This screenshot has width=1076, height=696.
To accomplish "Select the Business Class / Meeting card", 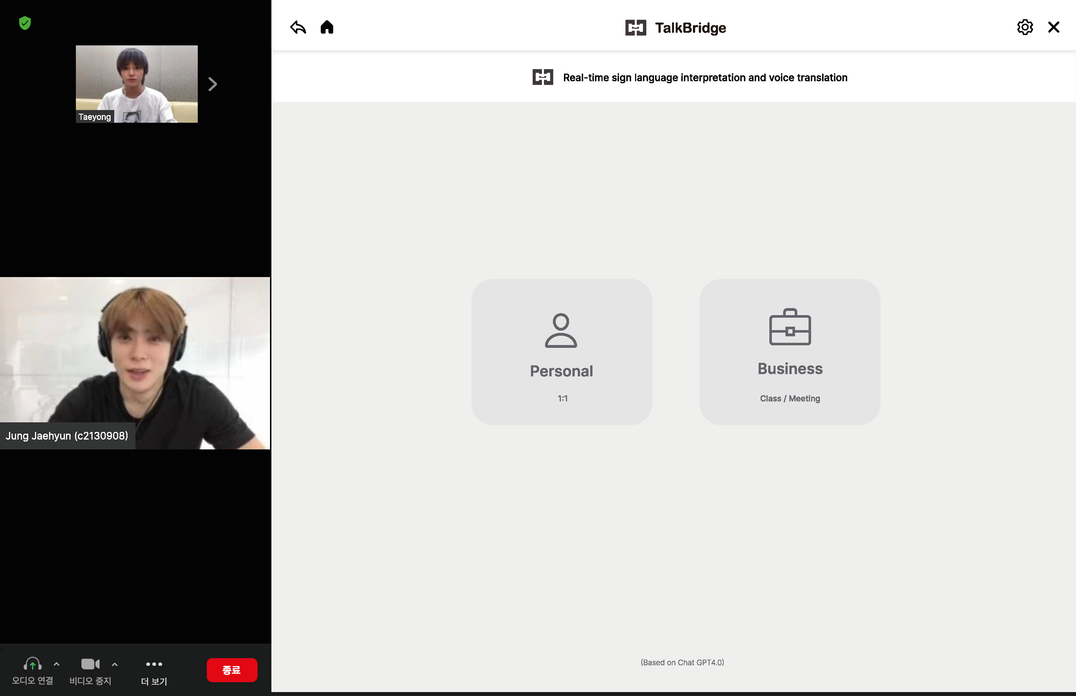I will (x=790, y=351).
